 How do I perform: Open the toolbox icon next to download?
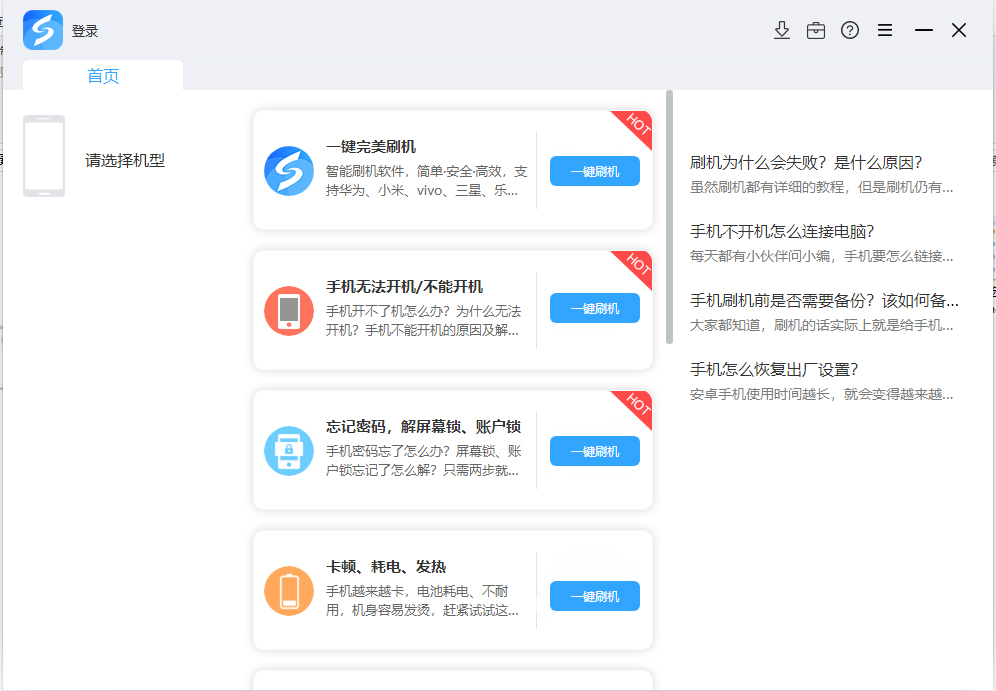(x=816, y=30)
